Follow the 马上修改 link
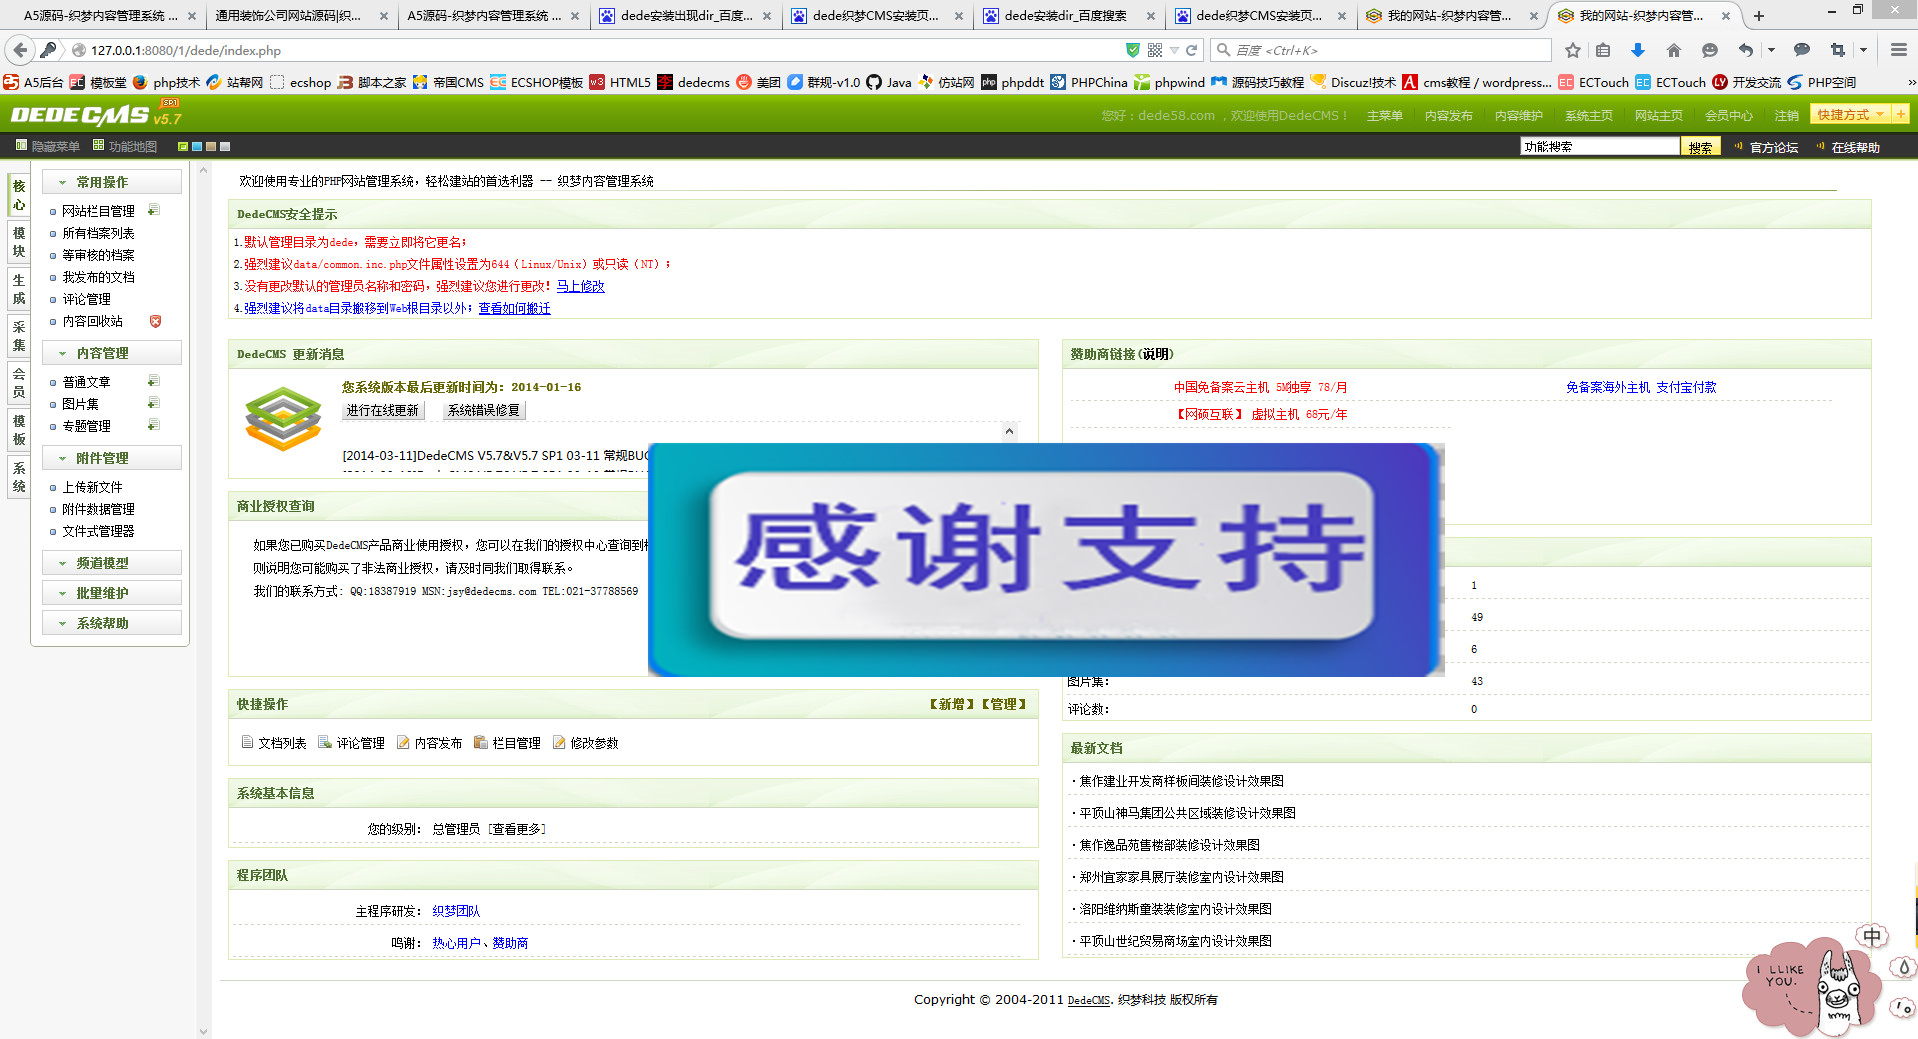Screen dimensions: 1918x1039 581,286
